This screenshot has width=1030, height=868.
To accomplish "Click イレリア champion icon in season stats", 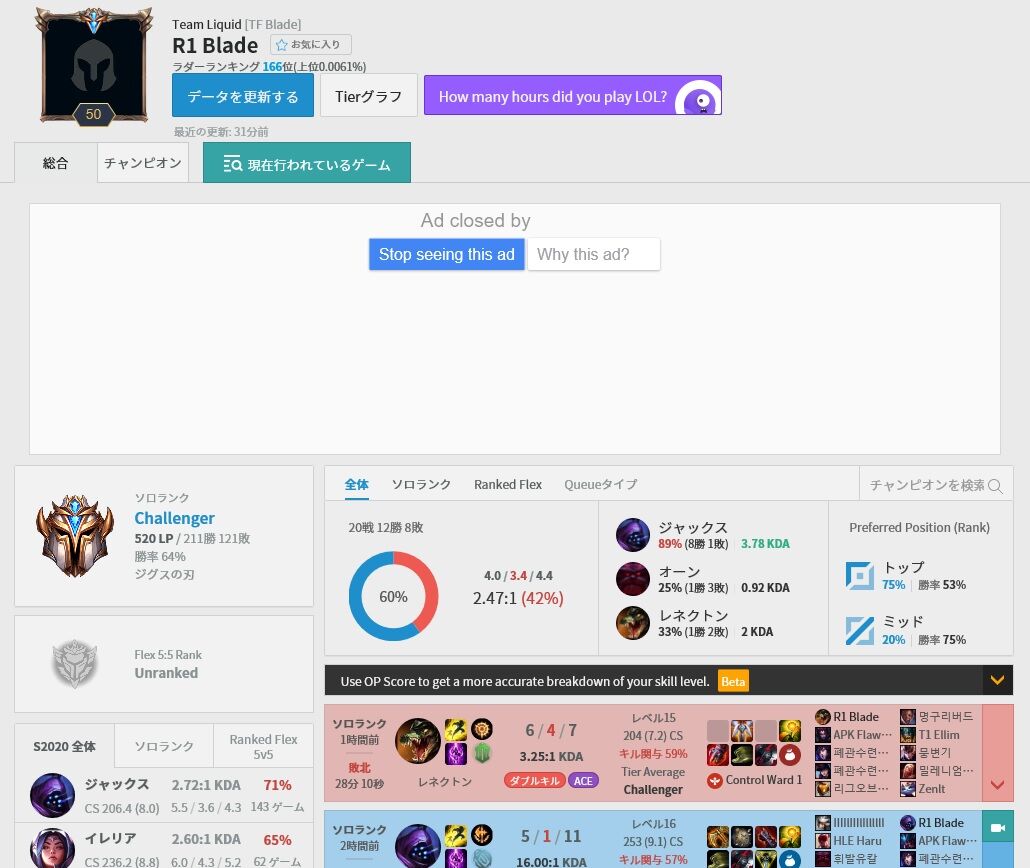I will 53,848.
